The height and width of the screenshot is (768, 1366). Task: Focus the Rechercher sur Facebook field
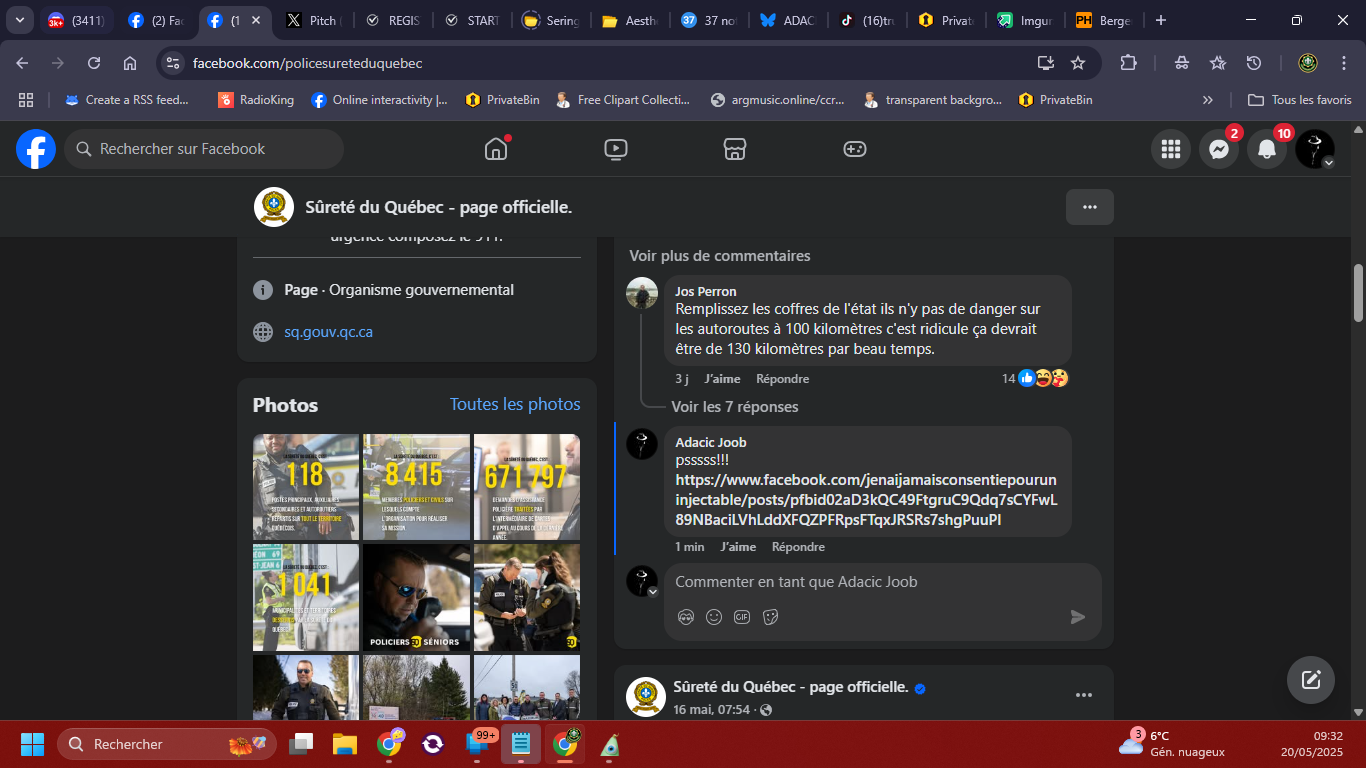point(204,149)
